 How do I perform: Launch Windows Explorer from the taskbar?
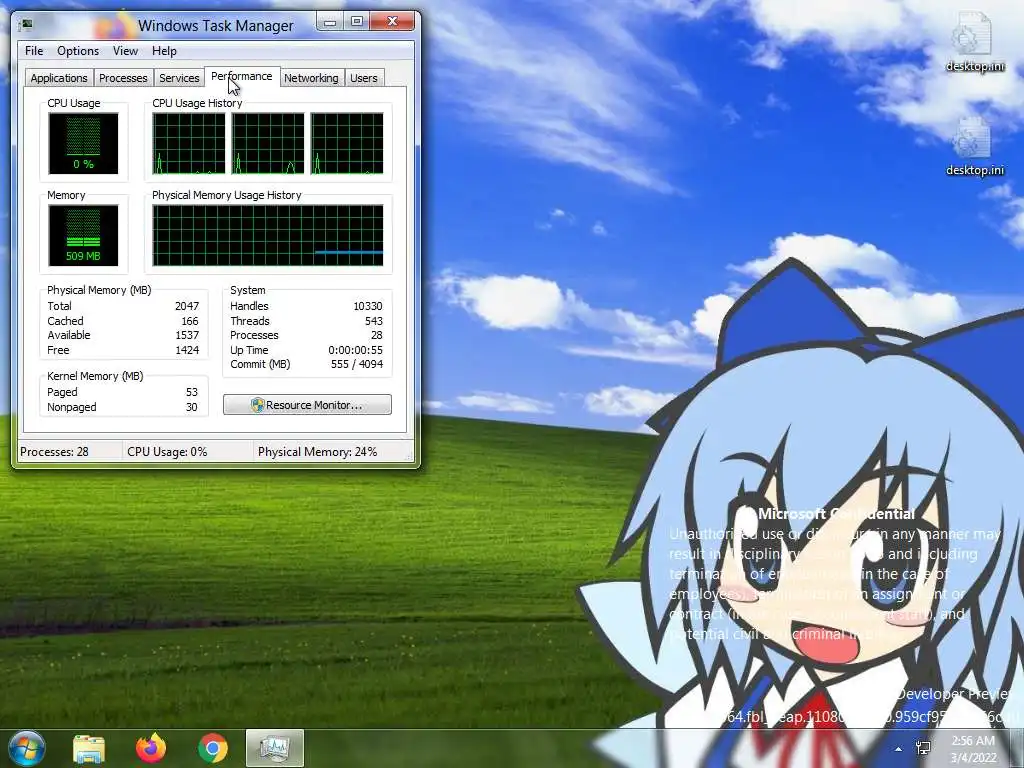pos(89,748)
